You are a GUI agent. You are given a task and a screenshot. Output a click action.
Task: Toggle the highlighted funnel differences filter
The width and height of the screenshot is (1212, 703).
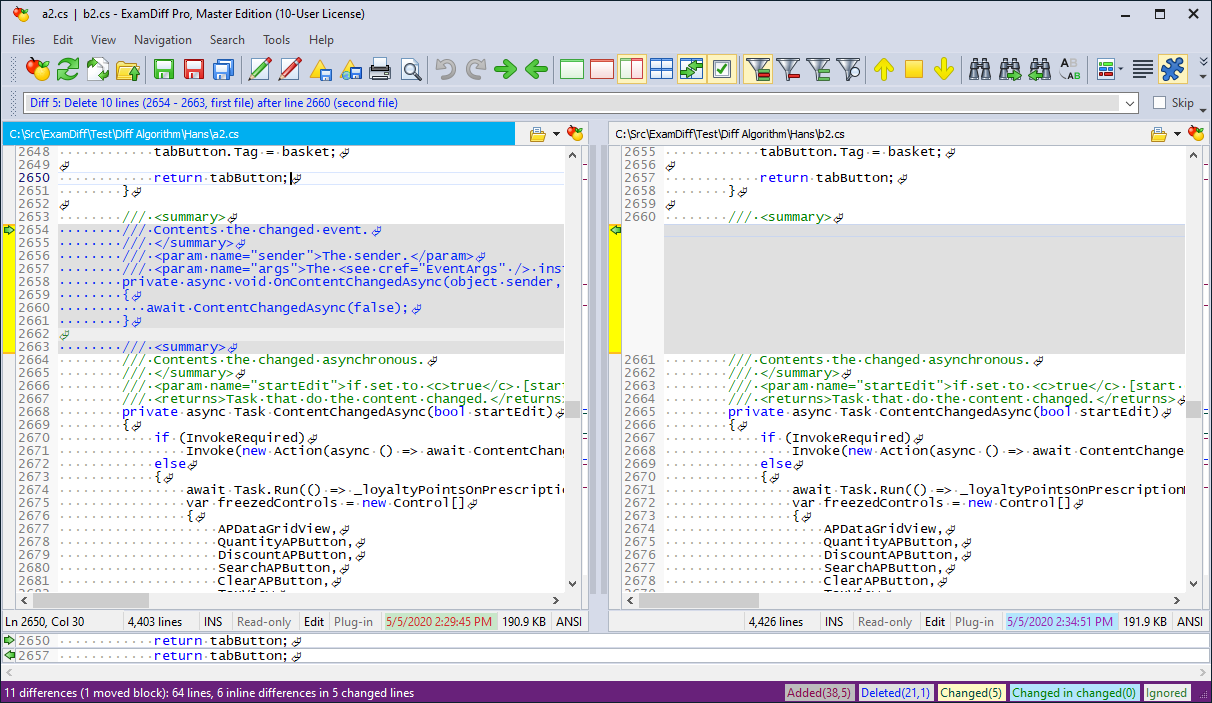tap(758, 69)
